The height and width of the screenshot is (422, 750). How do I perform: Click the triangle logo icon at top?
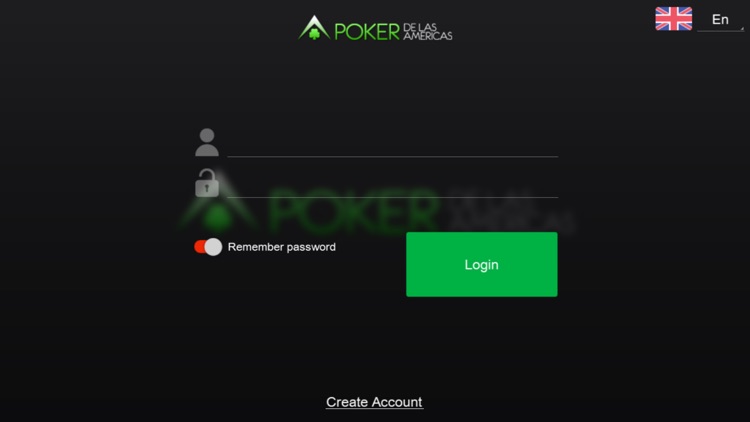pyautogui.click(x=314, y=27)
